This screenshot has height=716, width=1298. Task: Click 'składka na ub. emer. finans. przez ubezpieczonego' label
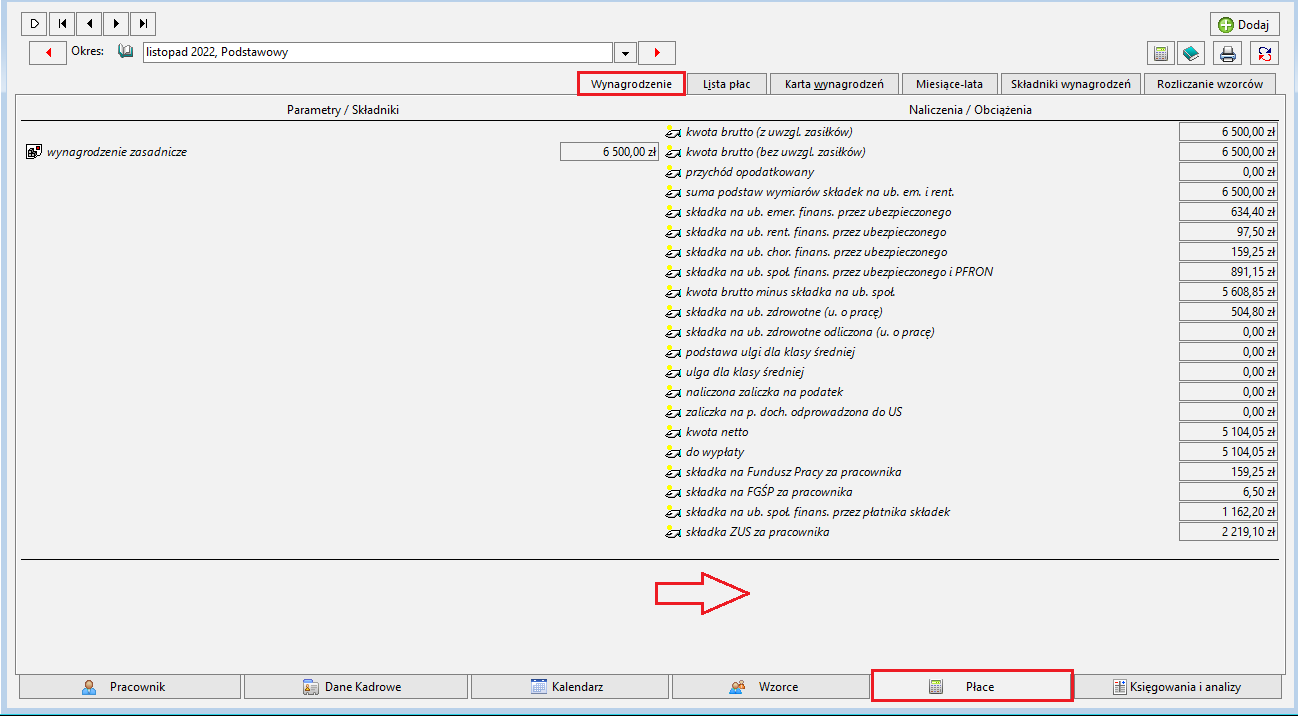(x=818, y=212)
